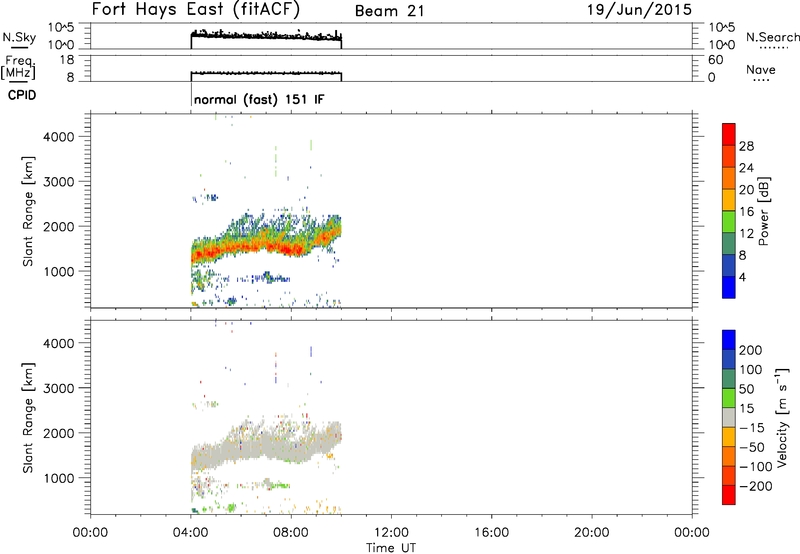Click the date "19/Jun/2015"
This screenshot has height=554, width=800.
(639, 9)
